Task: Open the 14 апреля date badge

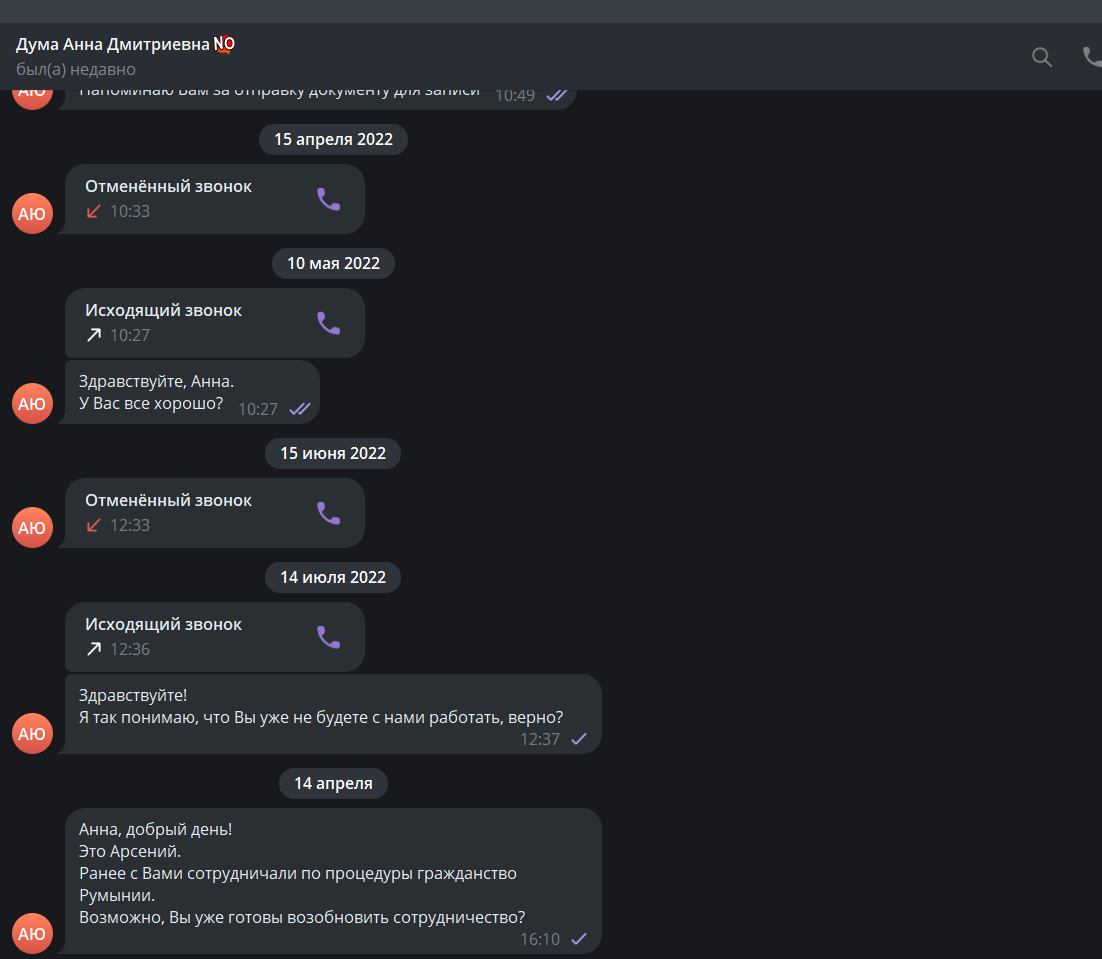Action: tap(333, 783)
